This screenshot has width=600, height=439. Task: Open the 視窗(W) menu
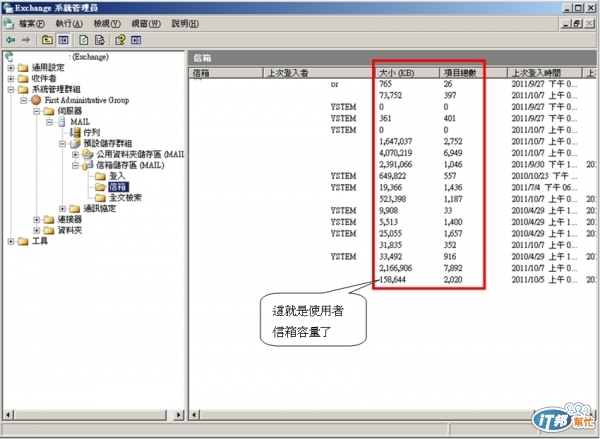pyautogui.click(x=146, y=24)
